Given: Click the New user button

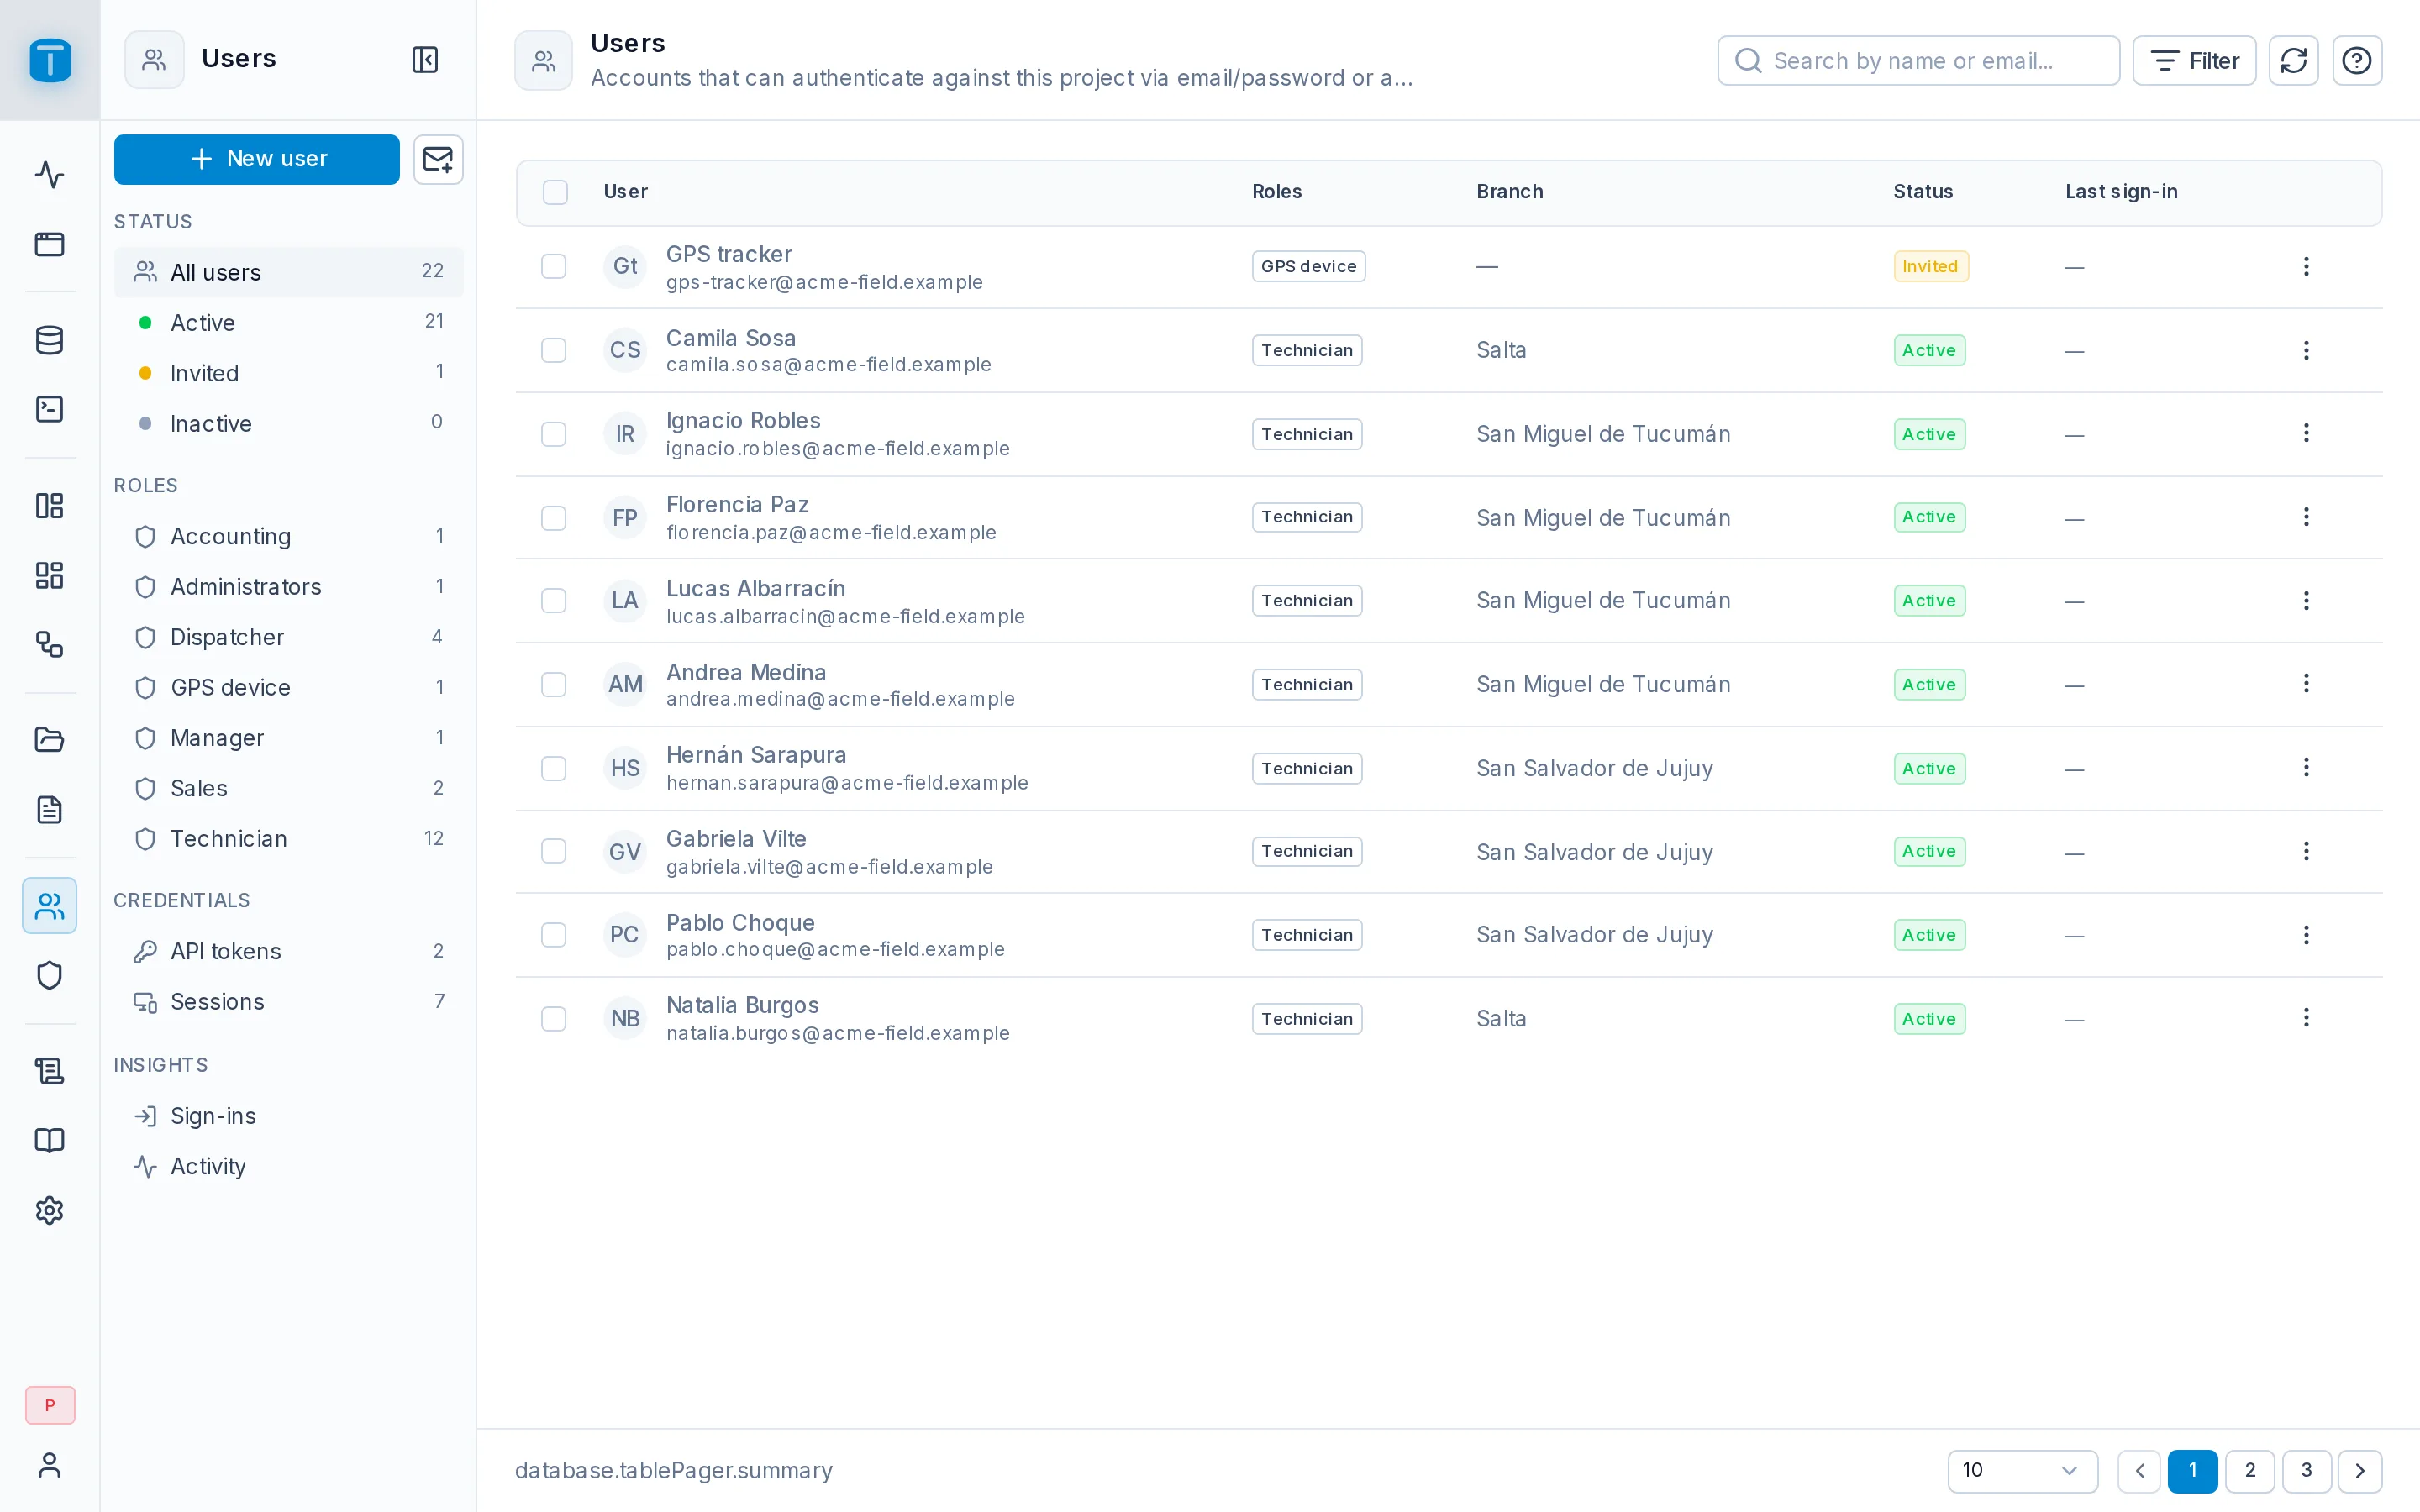Looking at the screenshot, I should click(x=257, y=159).
